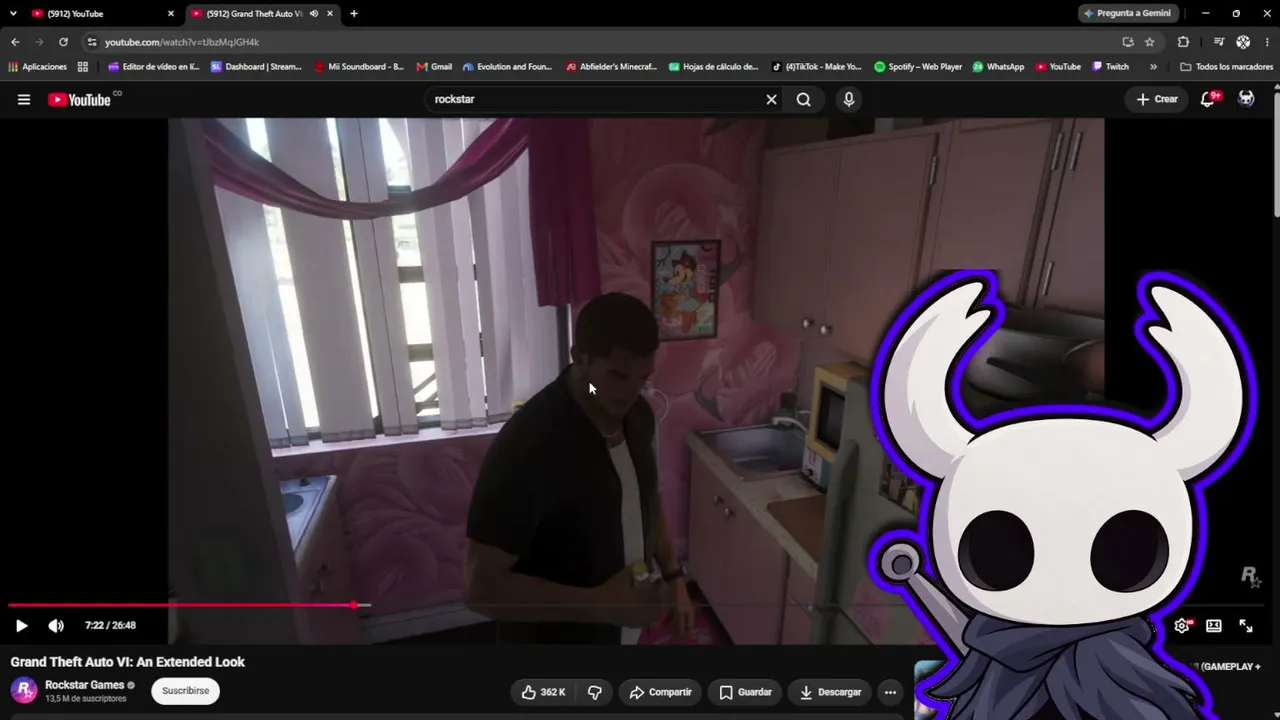Open the browser extensions puzzle icon
The image size is (1280, 720).
point(1183,42)
